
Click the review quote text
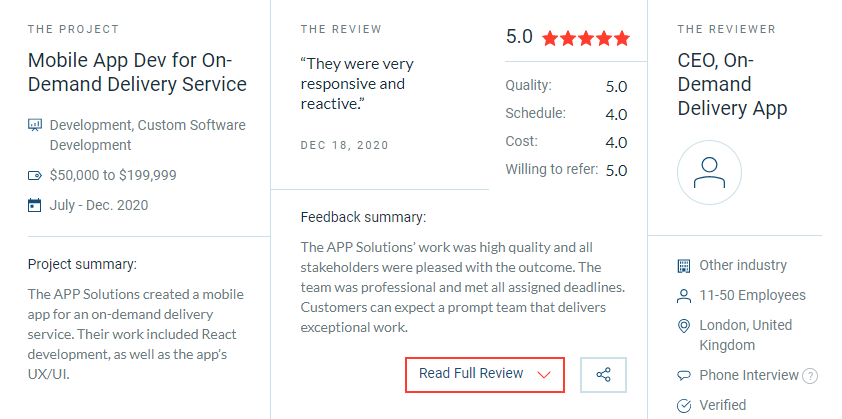pos(357,84)
